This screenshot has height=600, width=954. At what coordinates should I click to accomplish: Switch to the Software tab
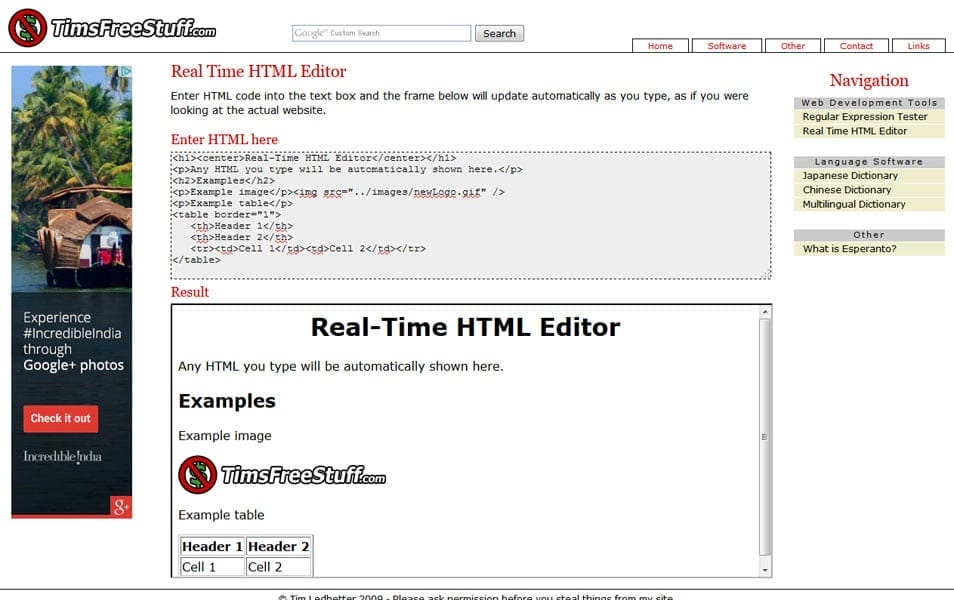[726, 45]
